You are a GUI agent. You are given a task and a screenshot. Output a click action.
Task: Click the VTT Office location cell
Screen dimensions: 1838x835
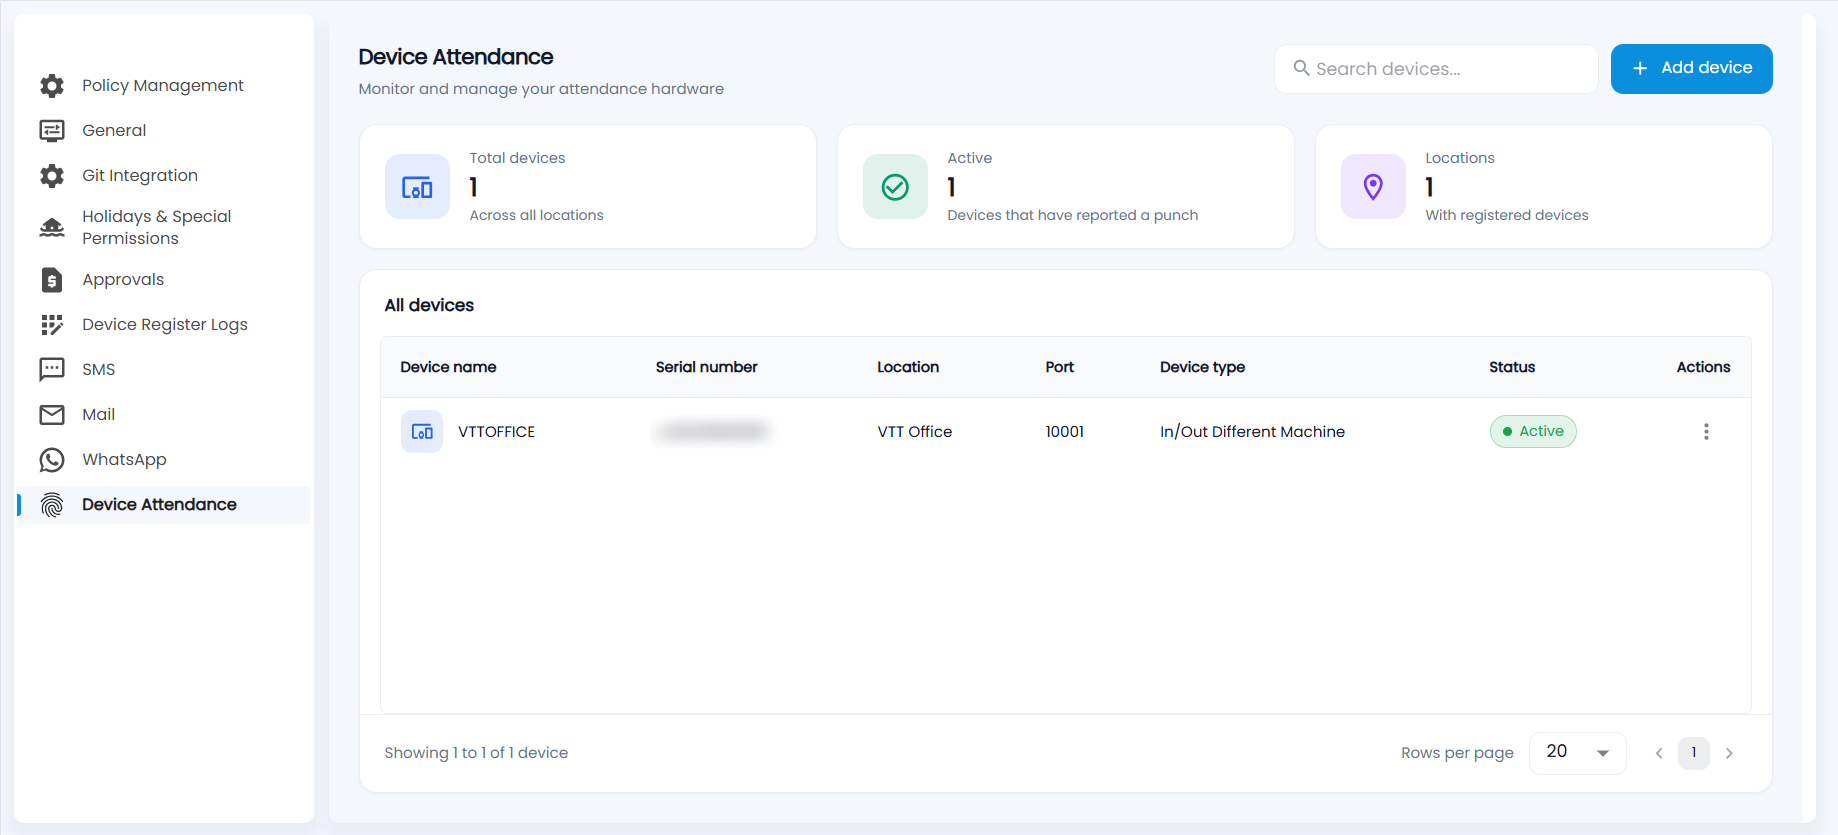914,432
